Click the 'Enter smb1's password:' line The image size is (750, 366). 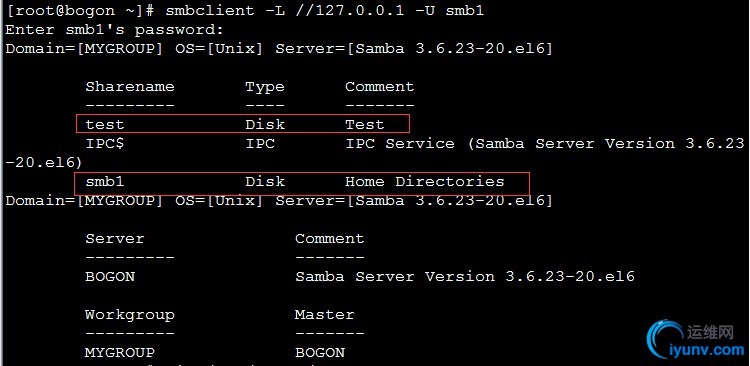(x=114, y=30)
